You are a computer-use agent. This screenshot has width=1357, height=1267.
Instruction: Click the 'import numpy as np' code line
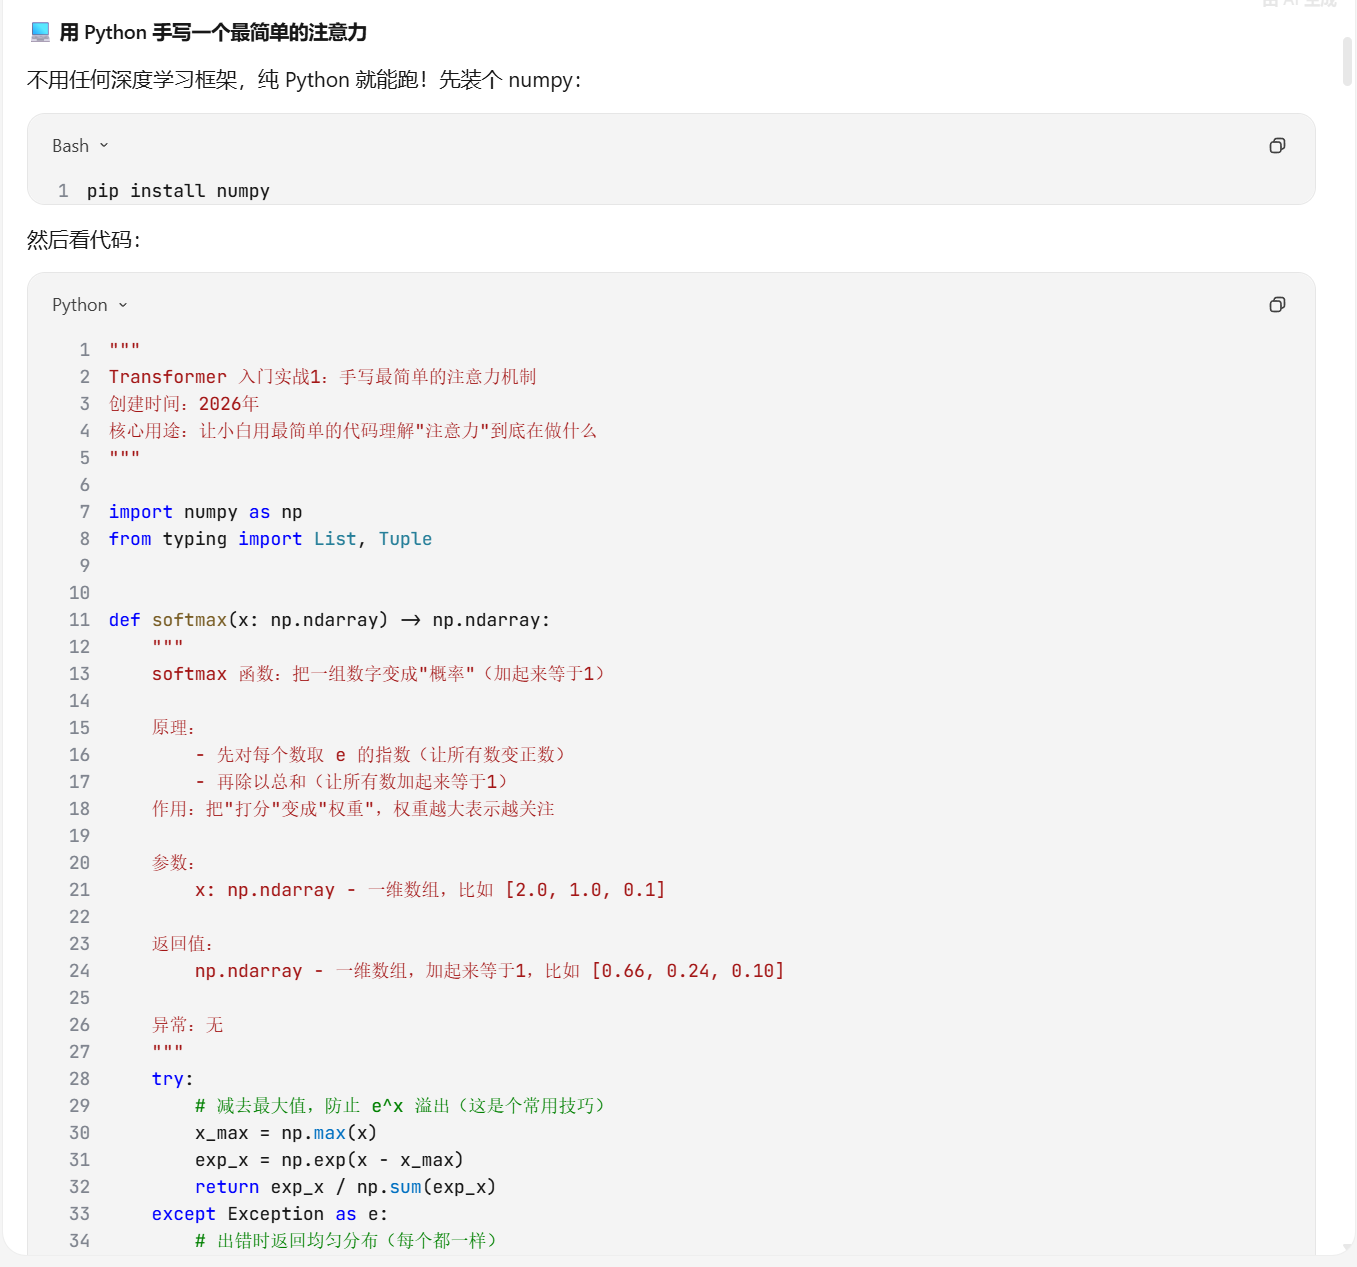[x=205, y=512]
